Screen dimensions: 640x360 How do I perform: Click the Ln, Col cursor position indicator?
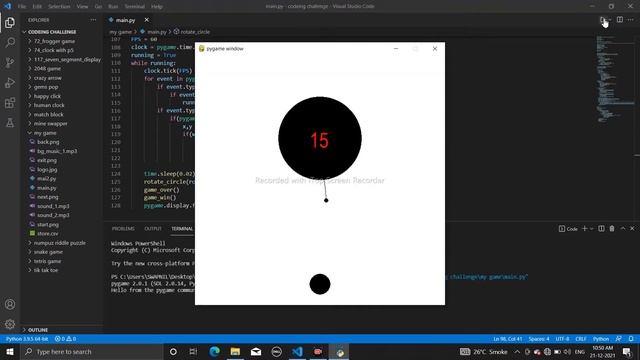(x=507, y=339)
